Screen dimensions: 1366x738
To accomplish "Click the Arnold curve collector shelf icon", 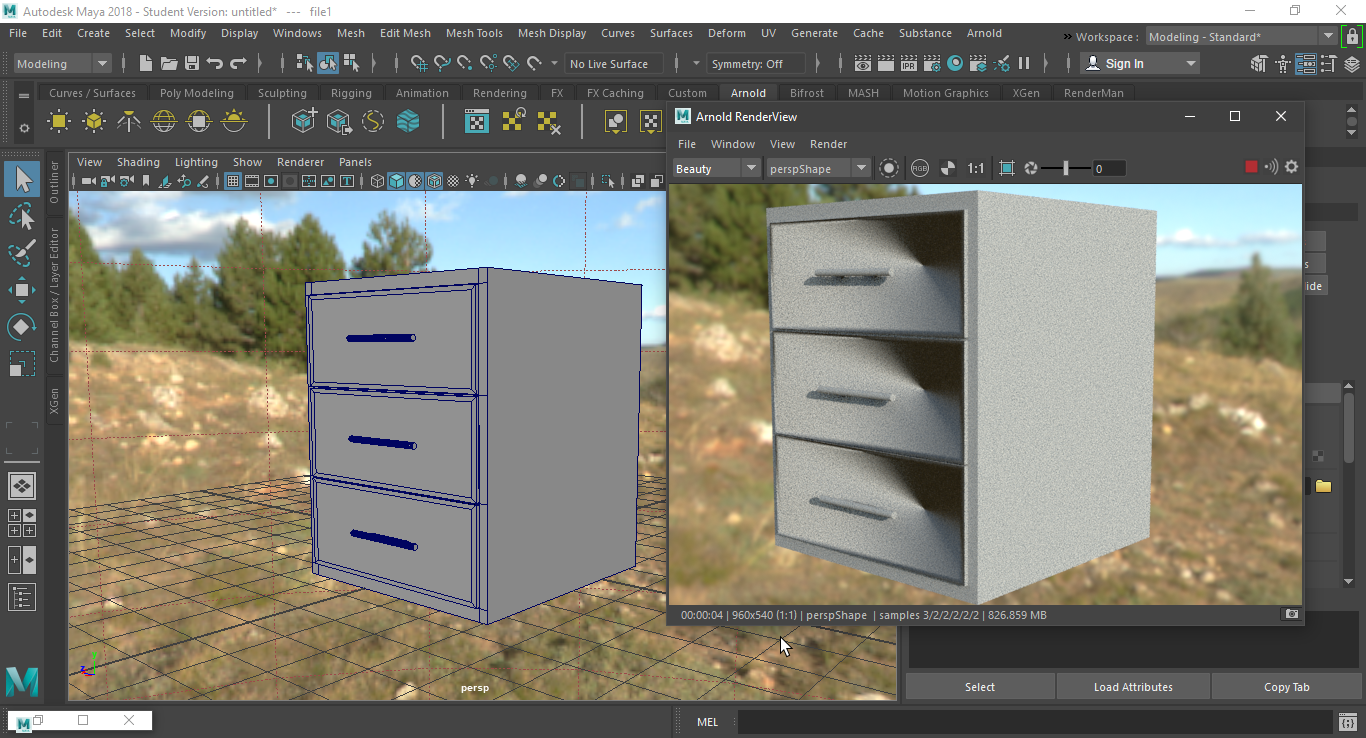I will click(x=373, y=122).
